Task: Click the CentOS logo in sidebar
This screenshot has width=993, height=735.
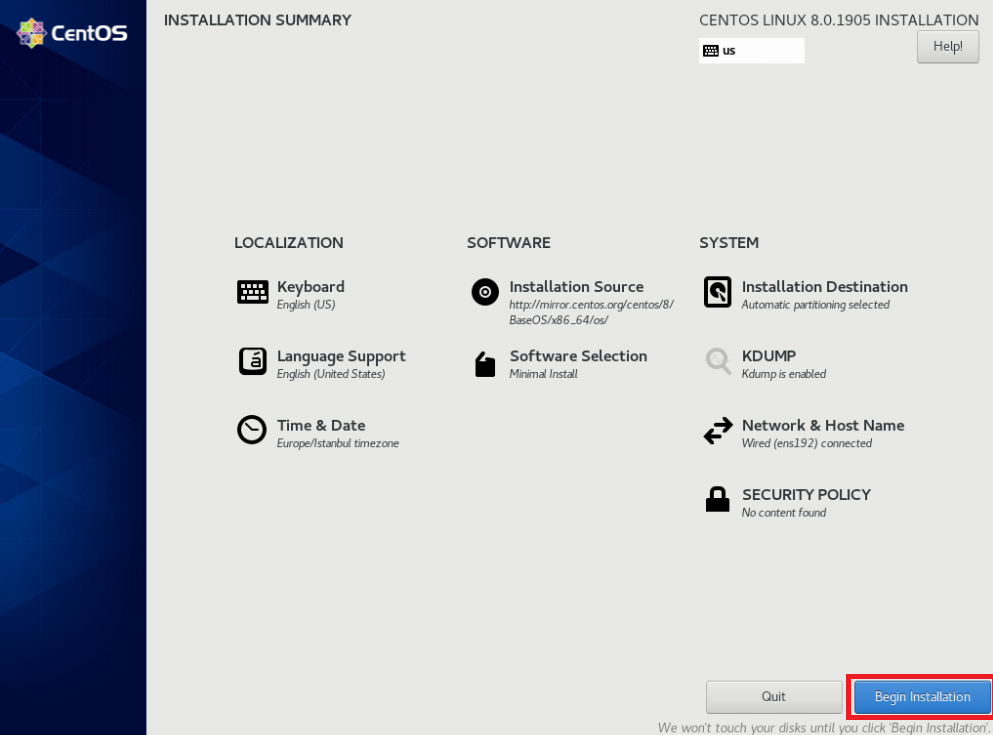Action: point(72,33)
